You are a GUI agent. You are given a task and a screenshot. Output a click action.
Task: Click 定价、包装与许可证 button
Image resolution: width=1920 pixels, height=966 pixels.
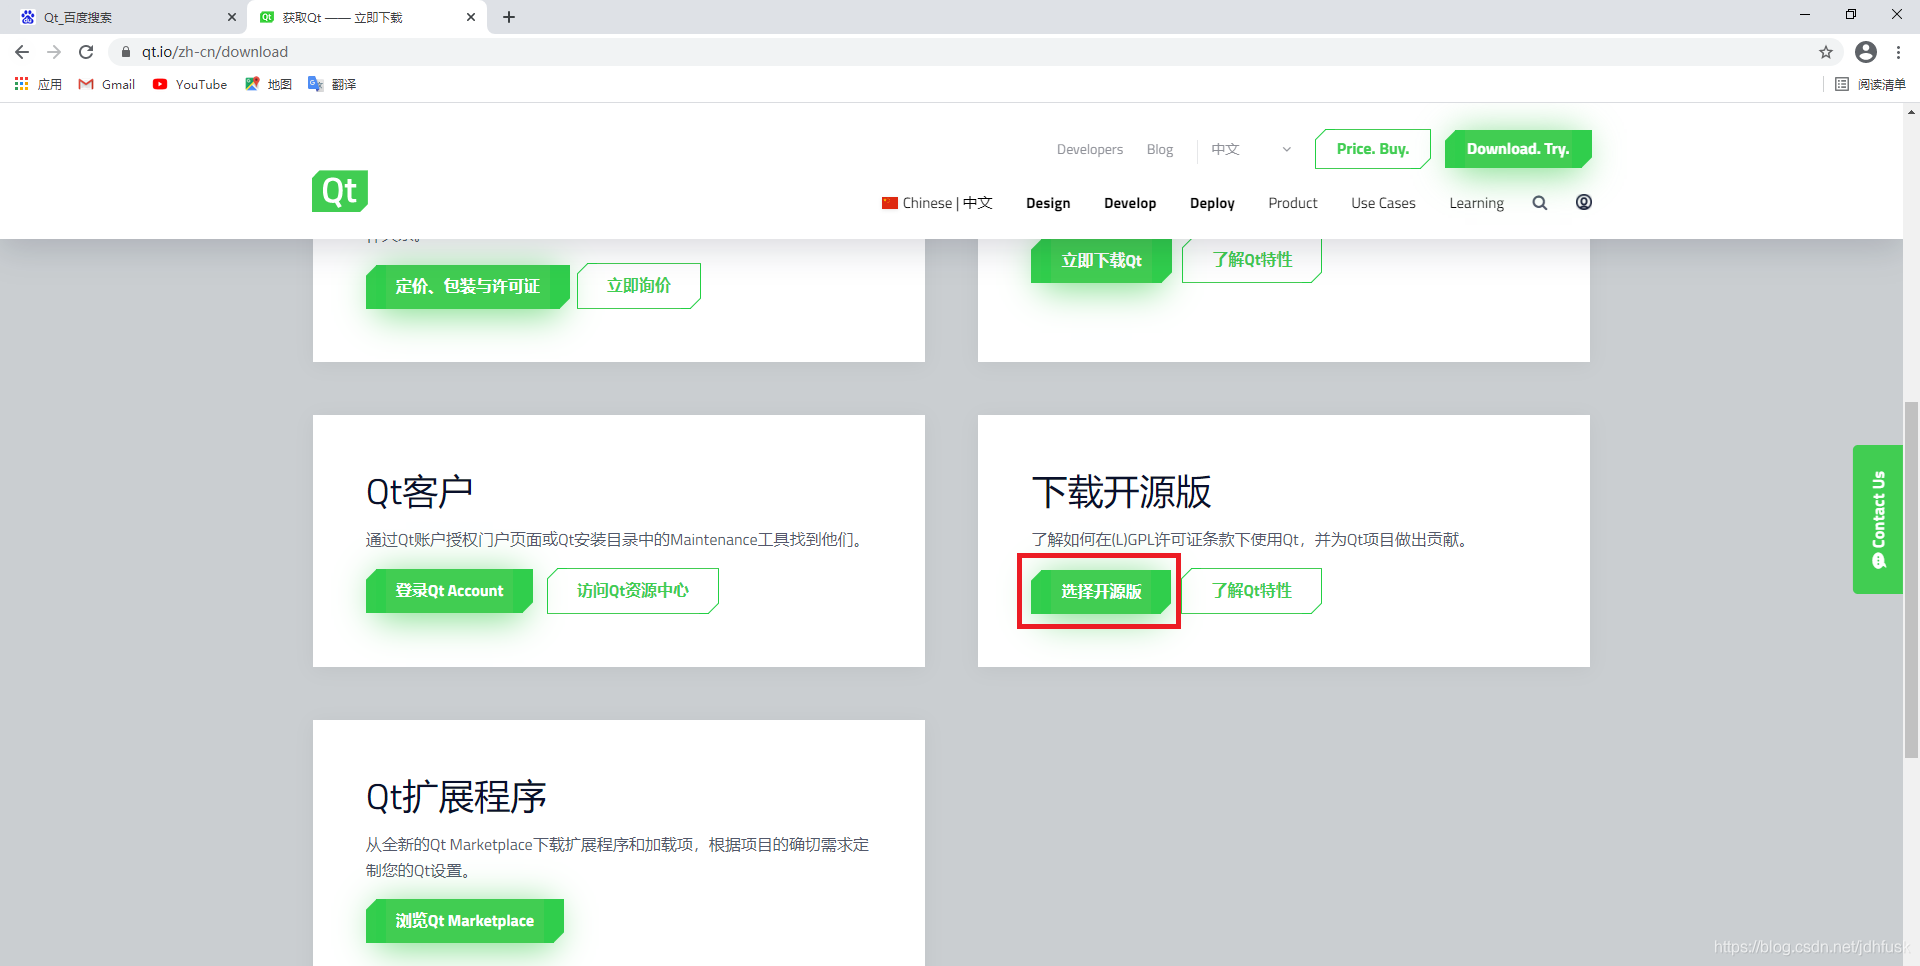click(x=468, y=286)
